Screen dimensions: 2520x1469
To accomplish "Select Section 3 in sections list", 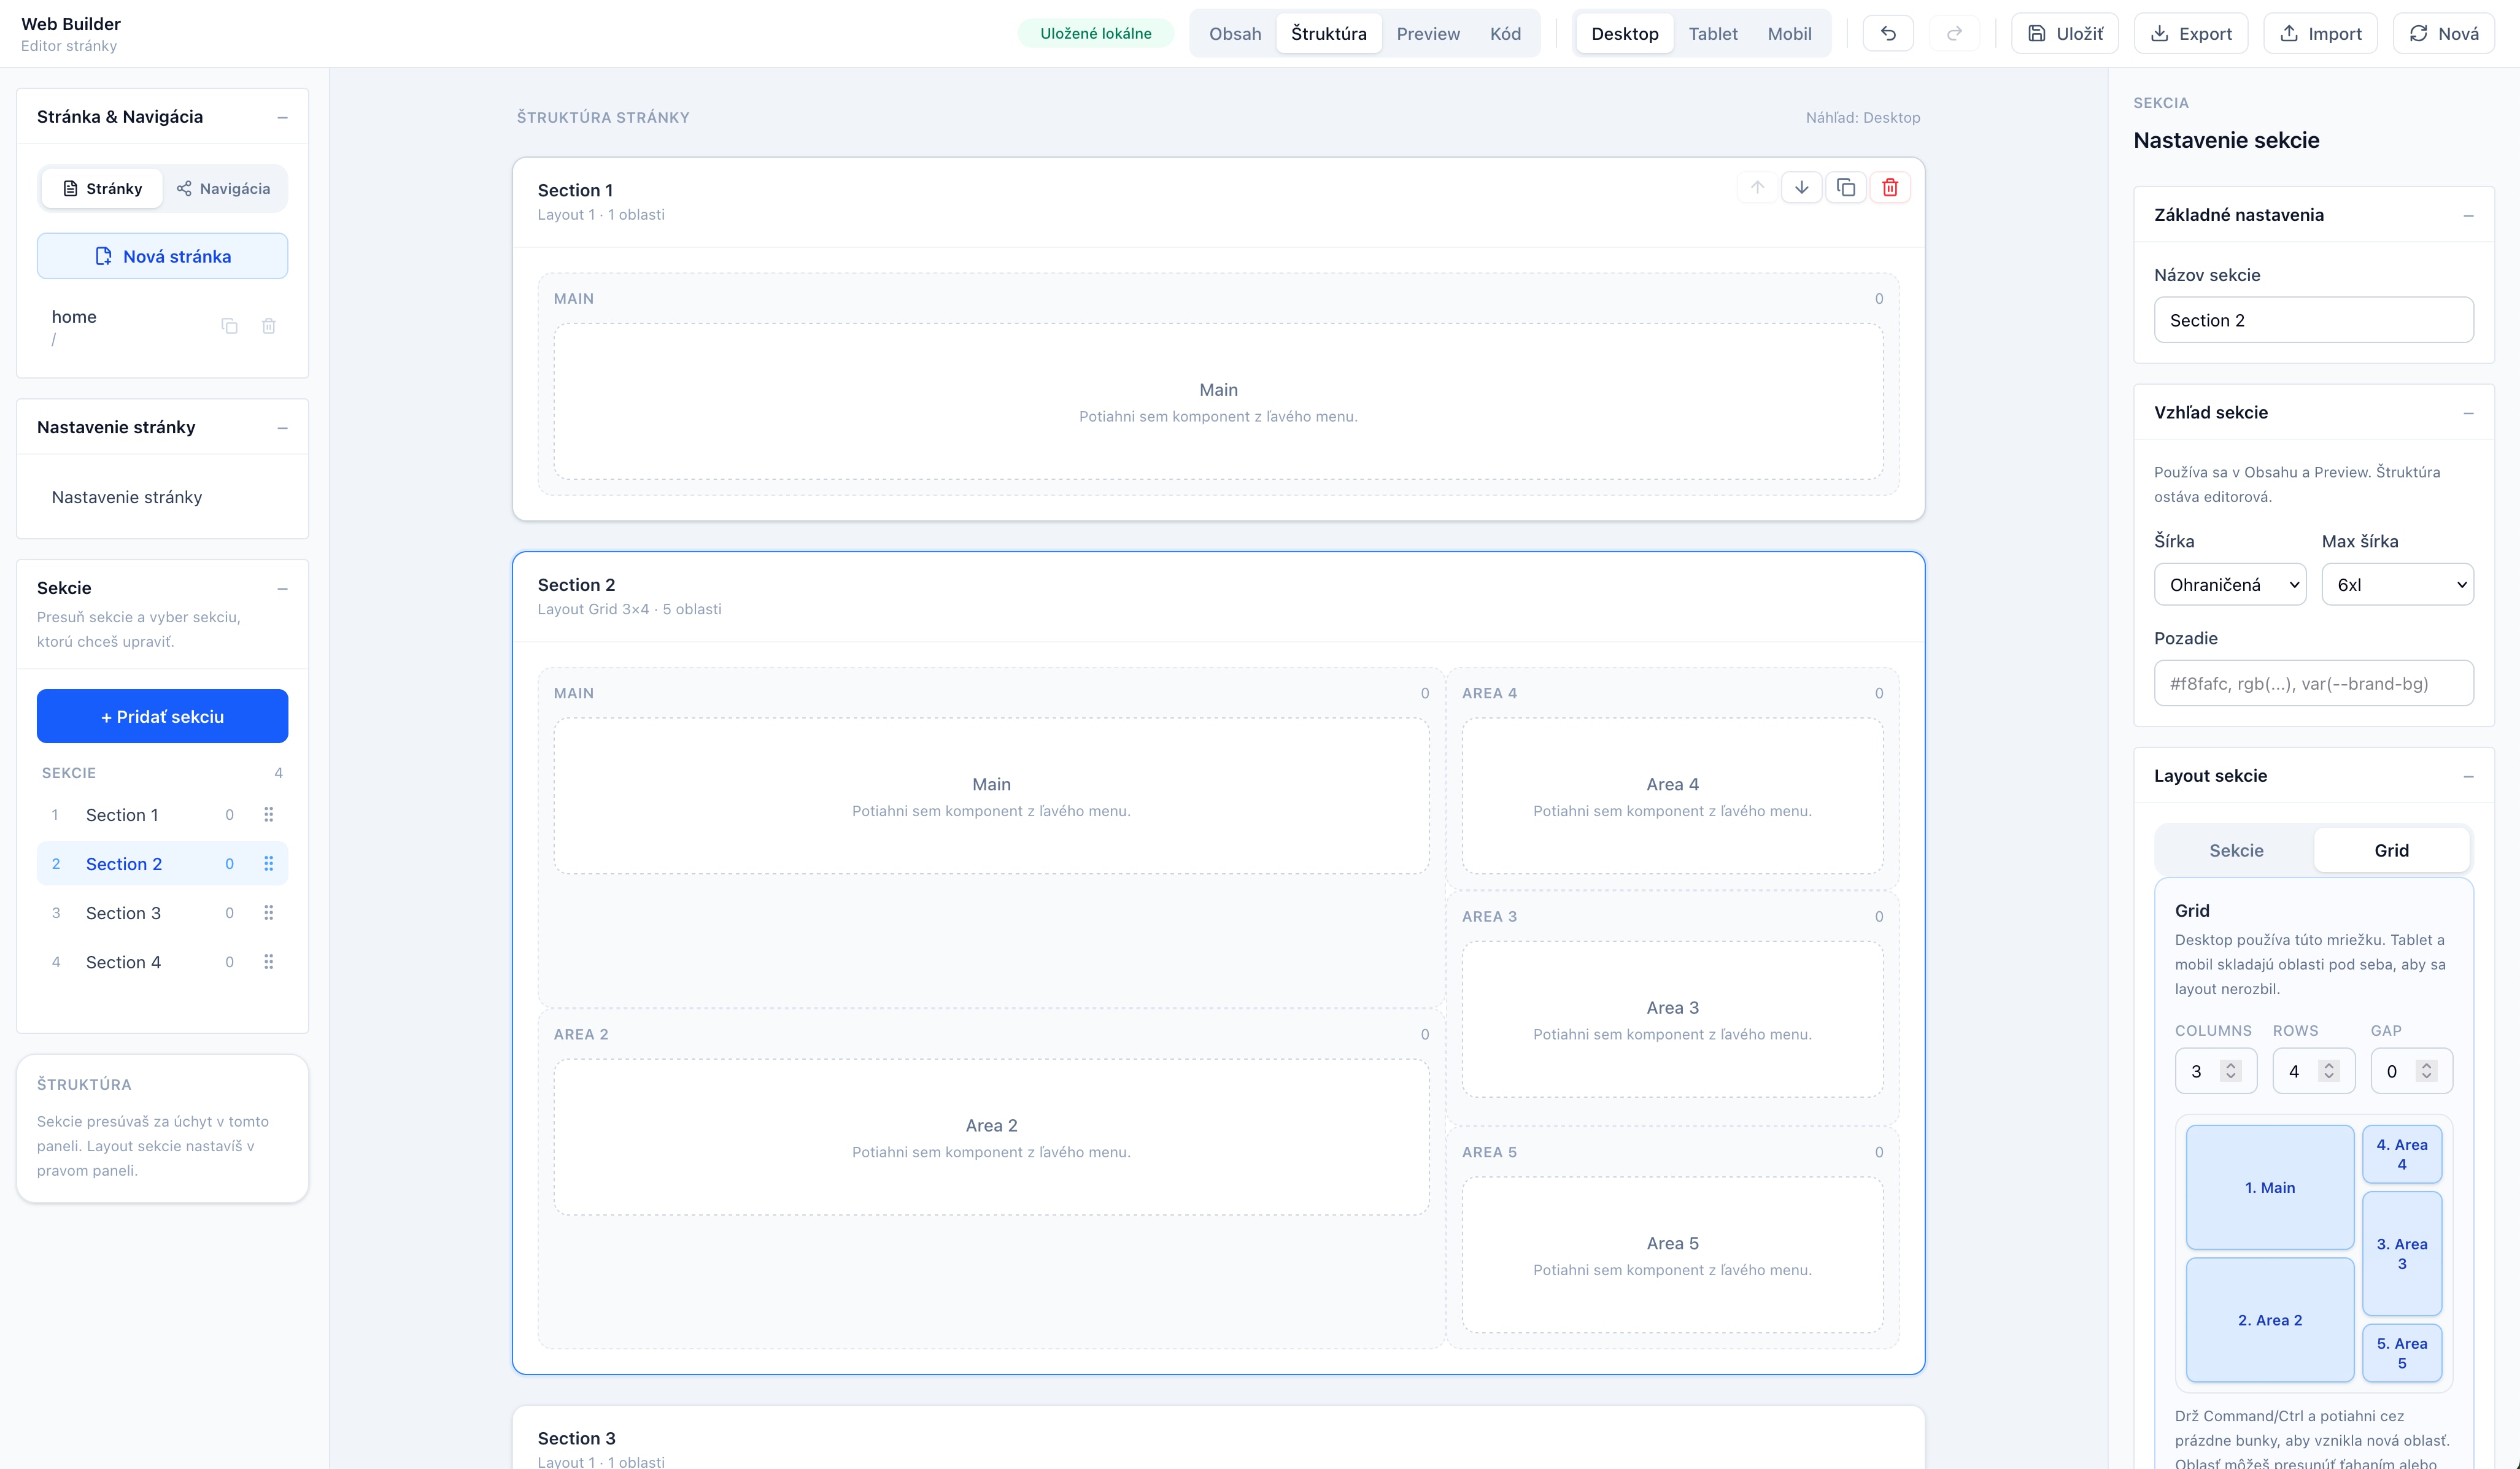I will coord(162,912).
